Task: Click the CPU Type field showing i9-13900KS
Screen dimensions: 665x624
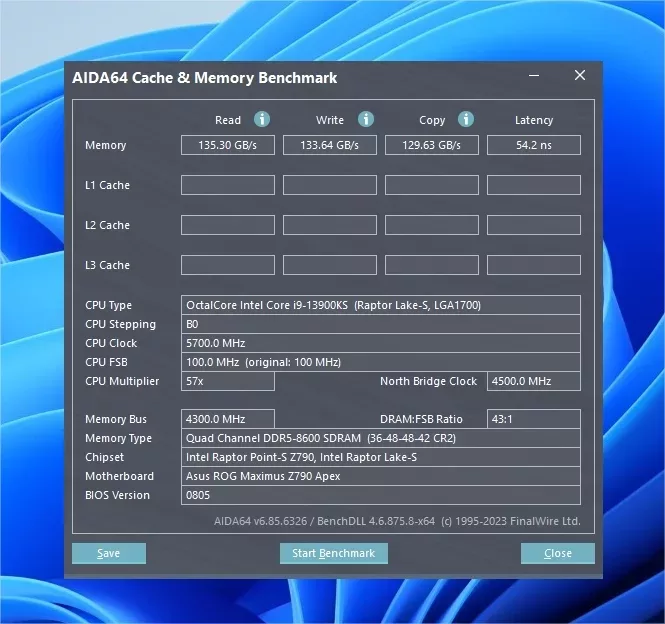Action: pos(381,305)
